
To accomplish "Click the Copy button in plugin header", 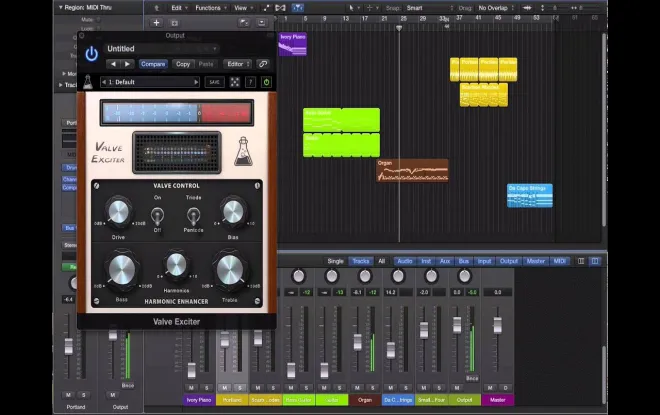I will (183, 64).
